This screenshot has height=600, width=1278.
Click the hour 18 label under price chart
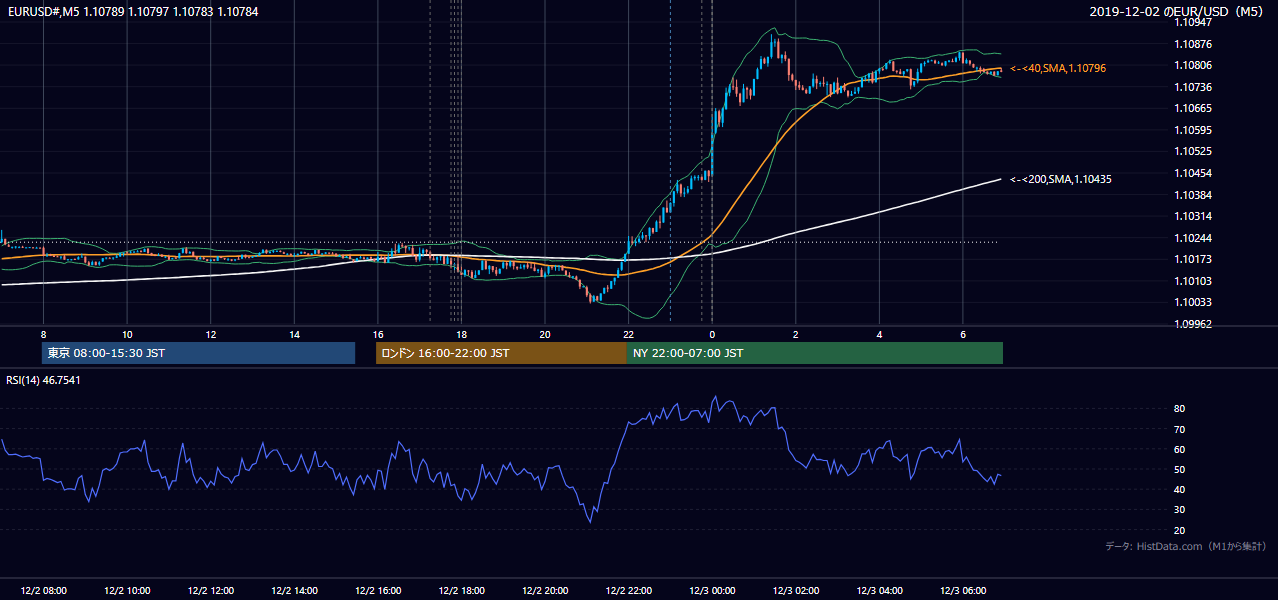[461, 334]
